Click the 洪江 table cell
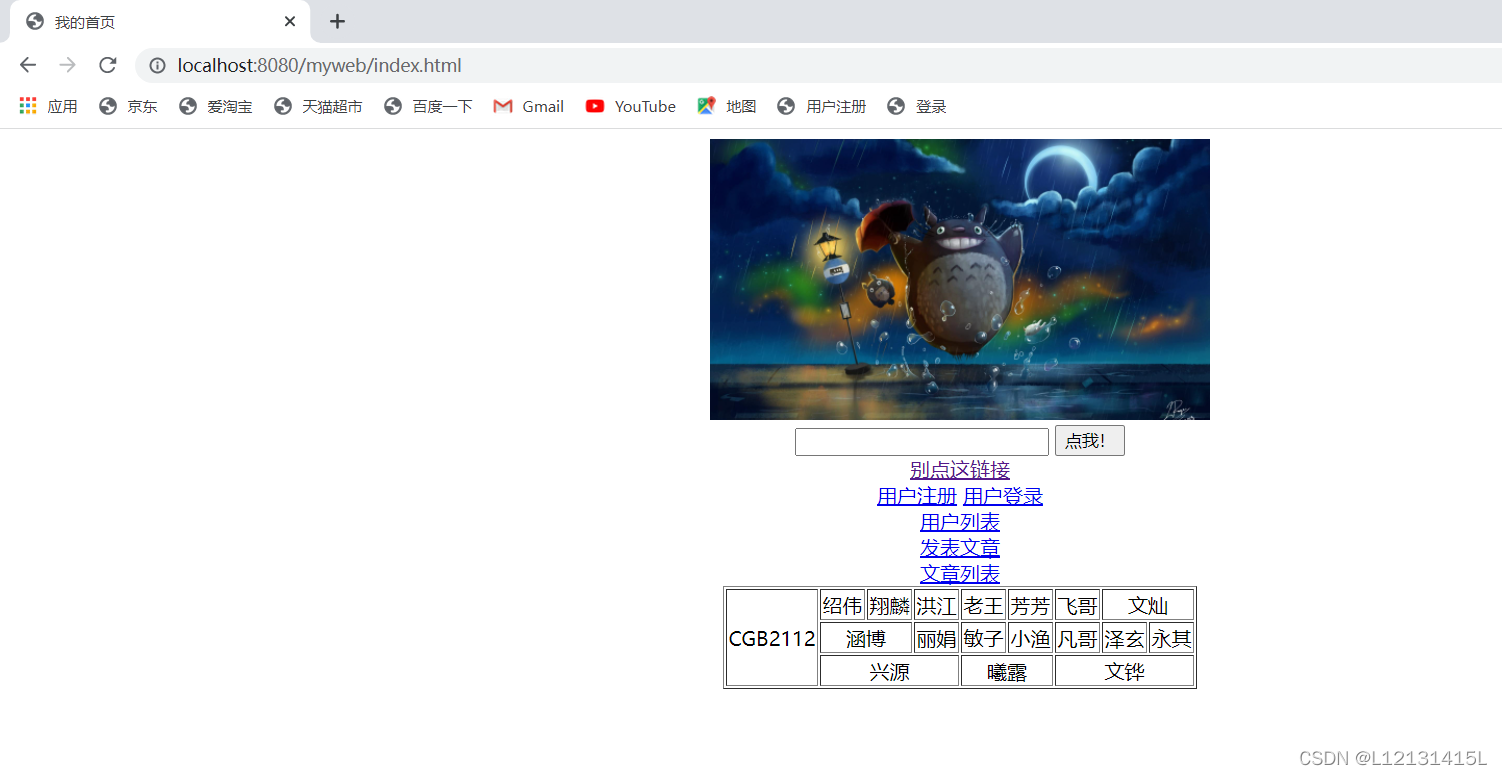 click(x=936, y=605)
